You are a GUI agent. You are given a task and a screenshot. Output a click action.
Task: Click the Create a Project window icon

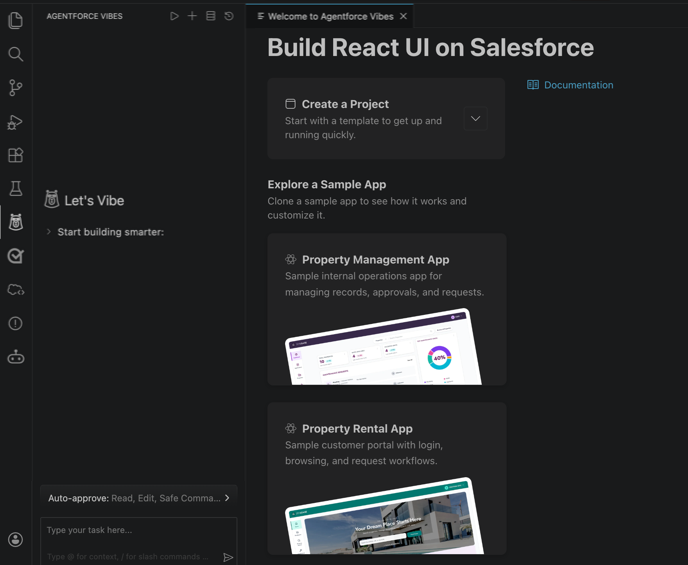coord(290,104)
